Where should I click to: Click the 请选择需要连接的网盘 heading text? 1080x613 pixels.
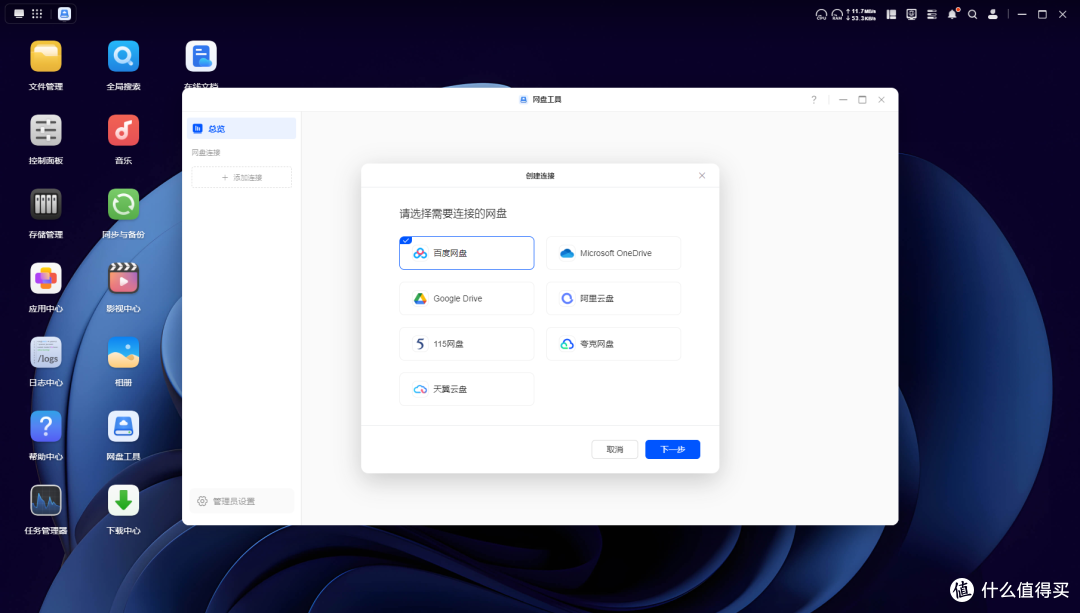(453, 214)
